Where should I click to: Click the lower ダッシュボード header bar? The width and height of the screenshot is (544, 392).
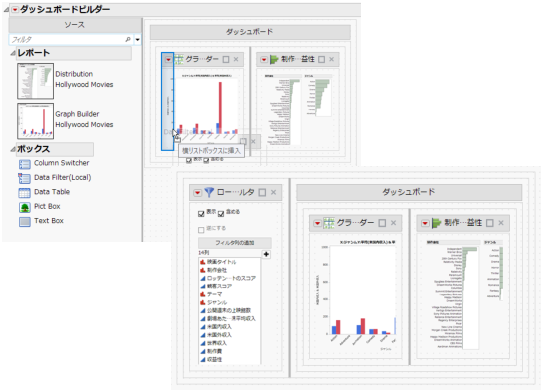409,192
